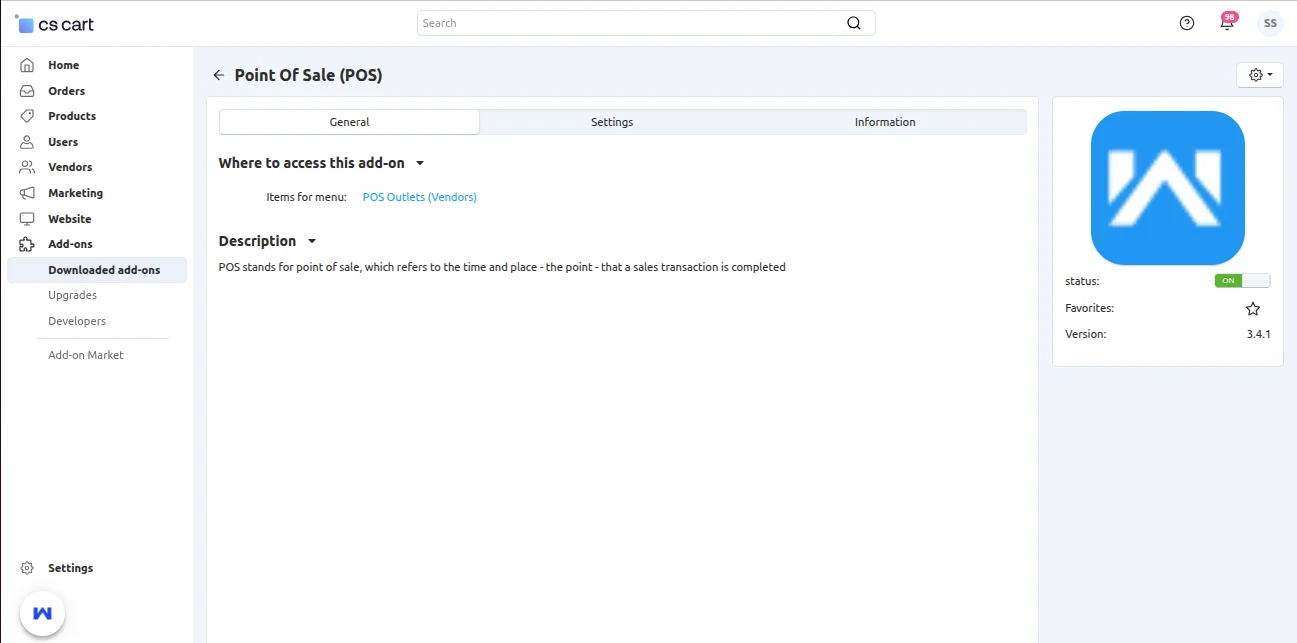Select Developers submenu item
The image size is (1297, 643).
(x=77, y=321)
